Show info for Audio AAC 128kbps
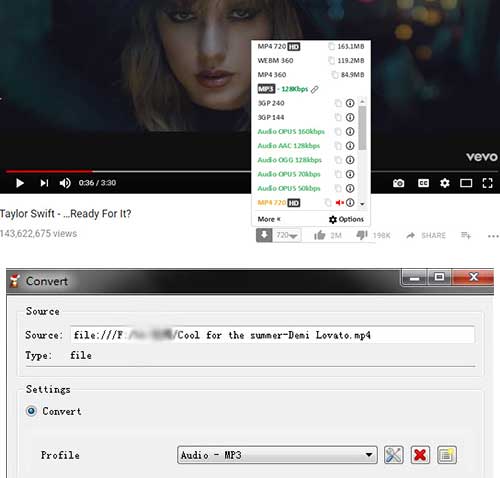Image resolution: width=500 pixels, height=478 pixels. click(x=350, y=146)
